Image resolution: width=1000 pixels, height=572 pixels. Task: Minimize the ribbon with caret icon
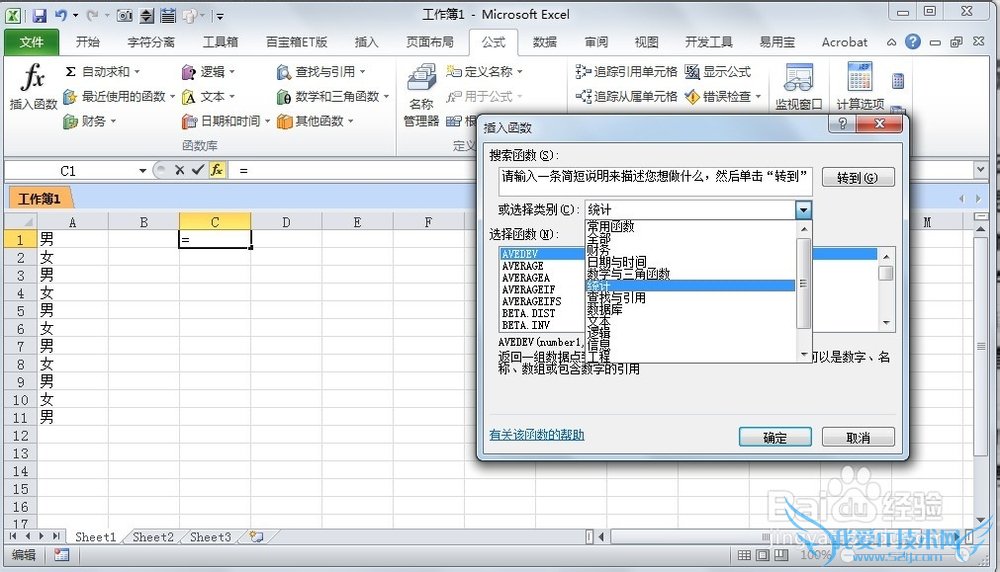tap(892, 42)
